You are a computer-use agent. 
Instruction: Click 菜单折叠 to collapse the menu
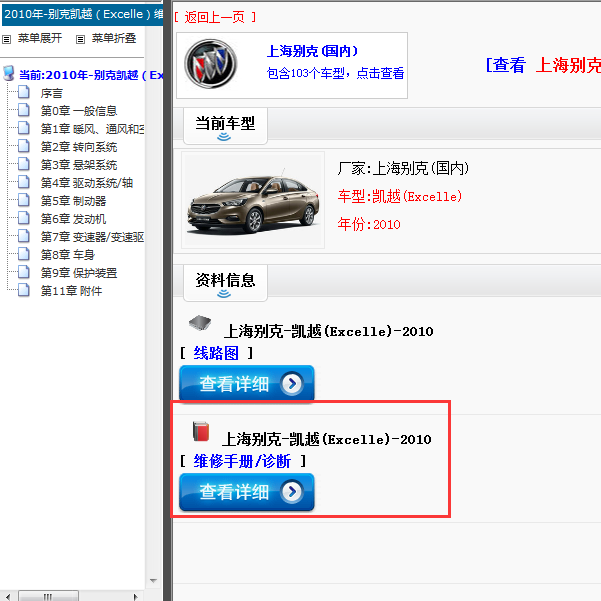(114, 38)
